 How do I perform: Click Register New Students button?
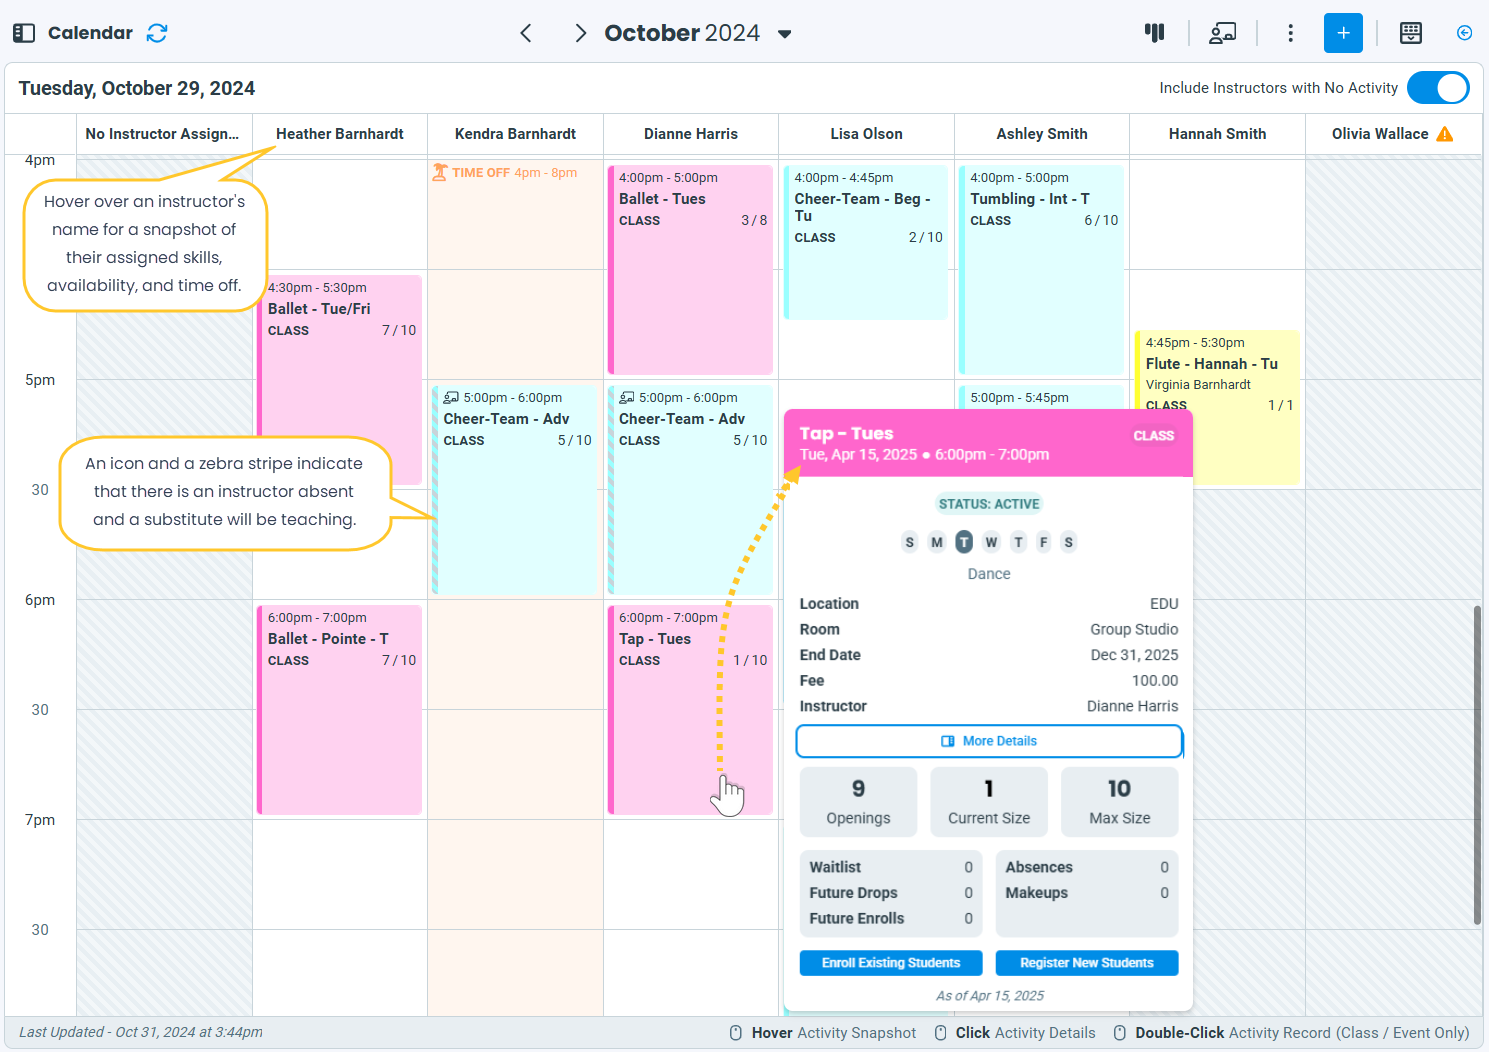pyautogui.click(x=1087, y=963)
